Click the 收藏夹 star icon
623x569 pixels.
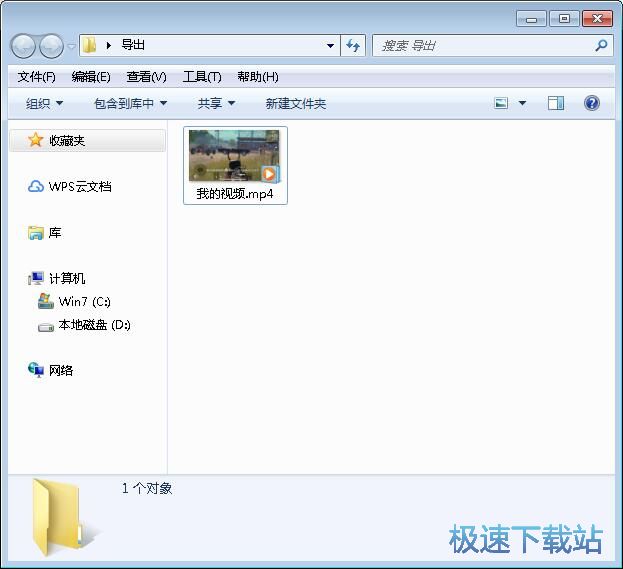35,140
